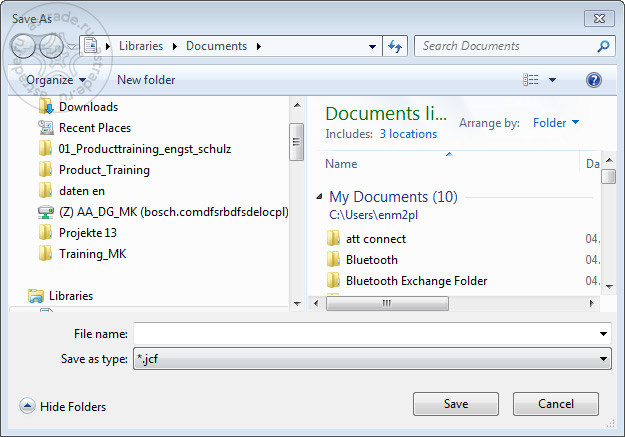Click the horizontal scrollbar thumb in file list
Viewport: 625px width, 437px height.
coord(387,303)
